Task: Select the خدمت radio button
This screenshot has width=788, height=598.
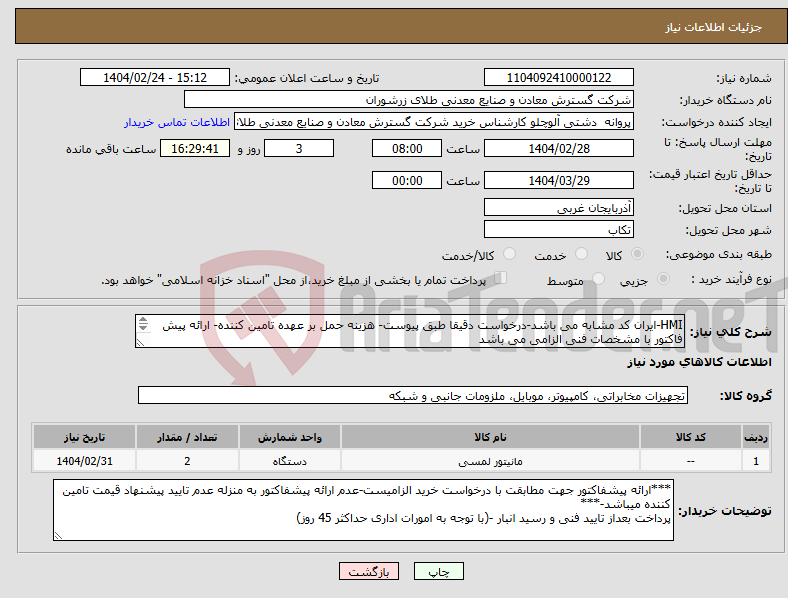Action: click(x=581, y=254)
